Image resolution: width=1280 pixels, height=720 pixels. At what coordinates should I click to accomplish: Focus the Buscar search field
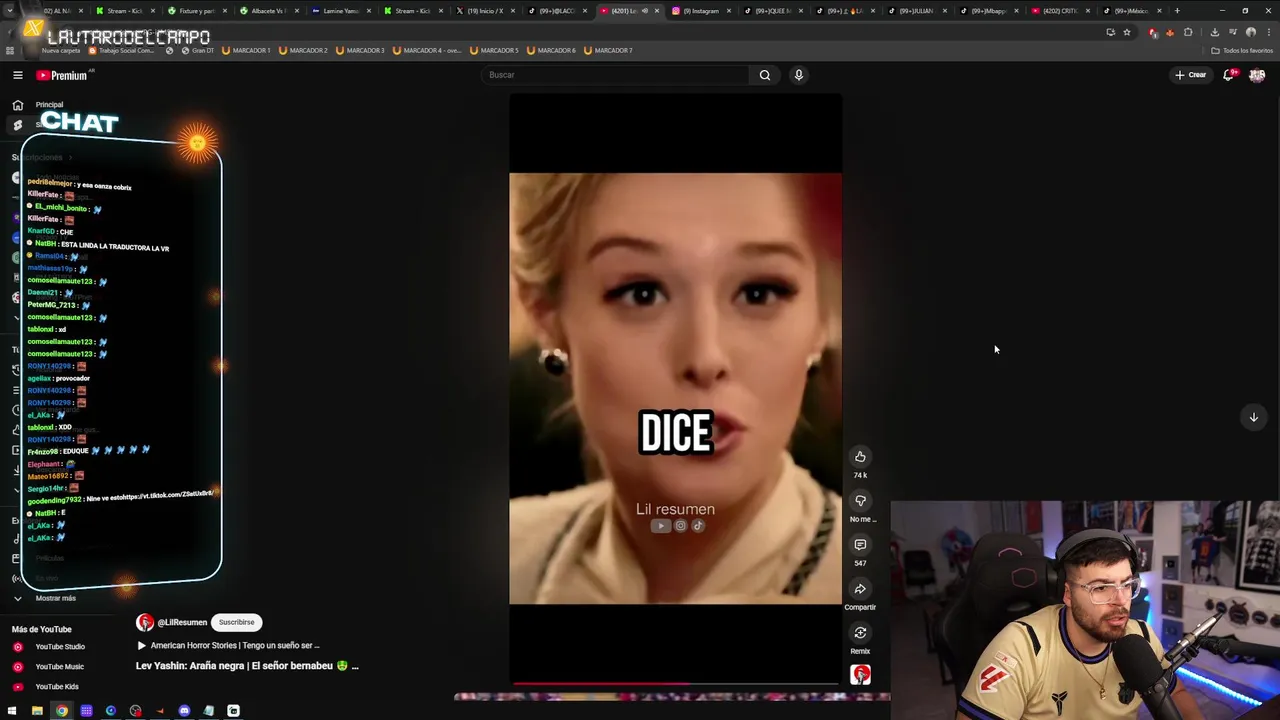coord(616,75)
